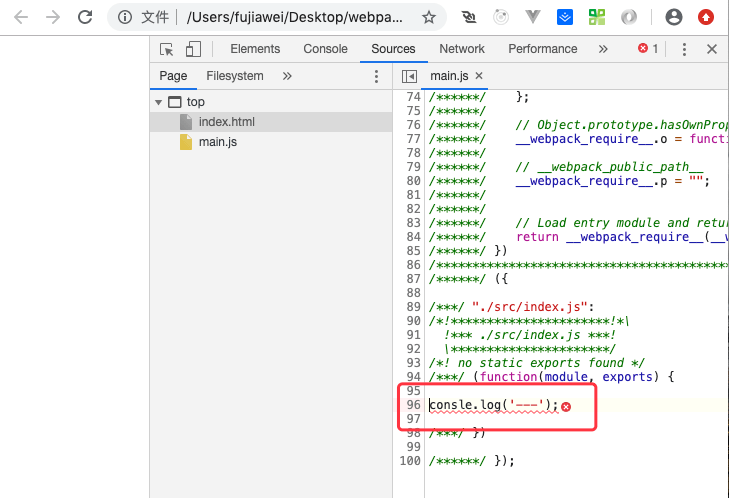Click the error icon on line 96
The height and width of the screenshot is (498, 729).
pos(566,406)
